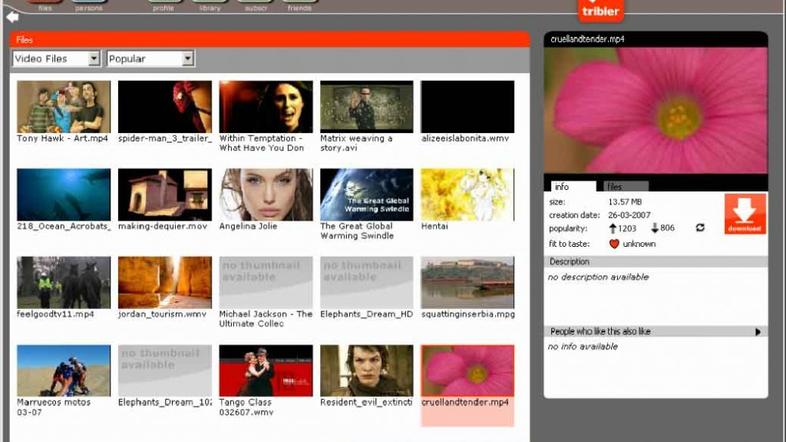The width and height of the screenshot is (786, 442).
Task: Click the red heart taste icon
Action: tap(615, 243)
